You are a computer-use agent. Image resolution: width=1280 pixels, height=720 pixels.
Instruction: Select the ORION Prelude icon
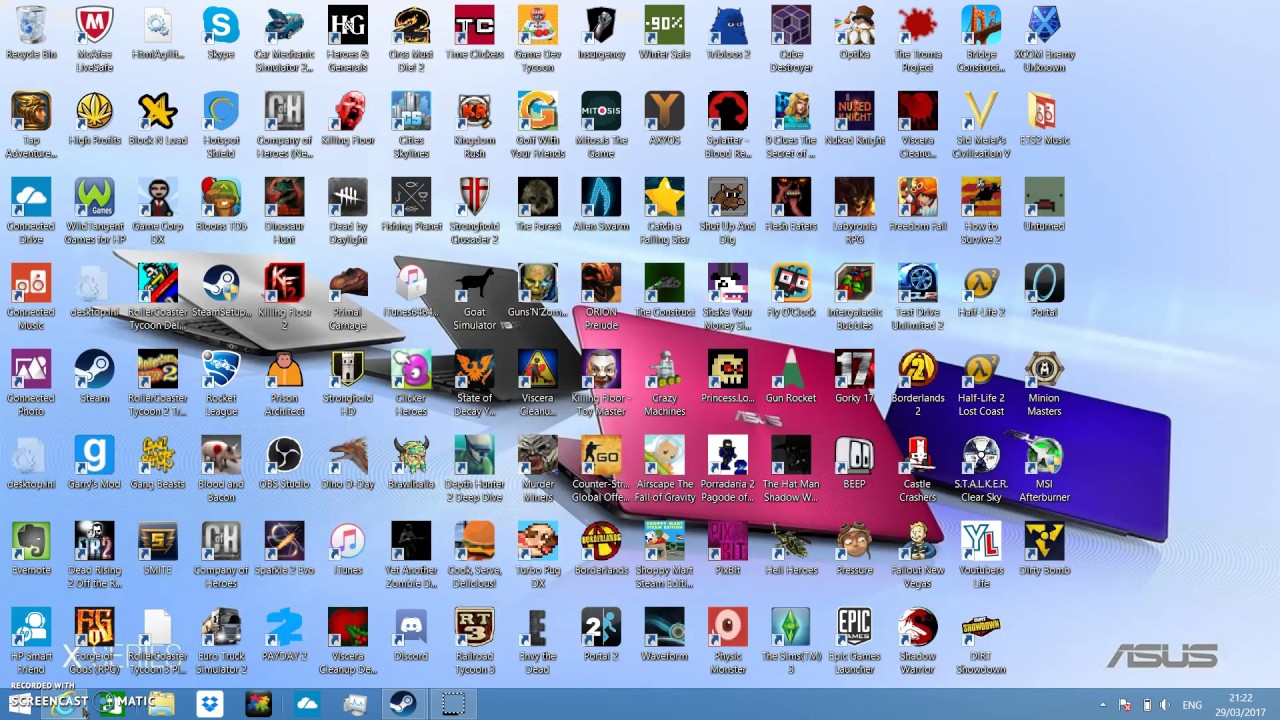pos(601,297)
